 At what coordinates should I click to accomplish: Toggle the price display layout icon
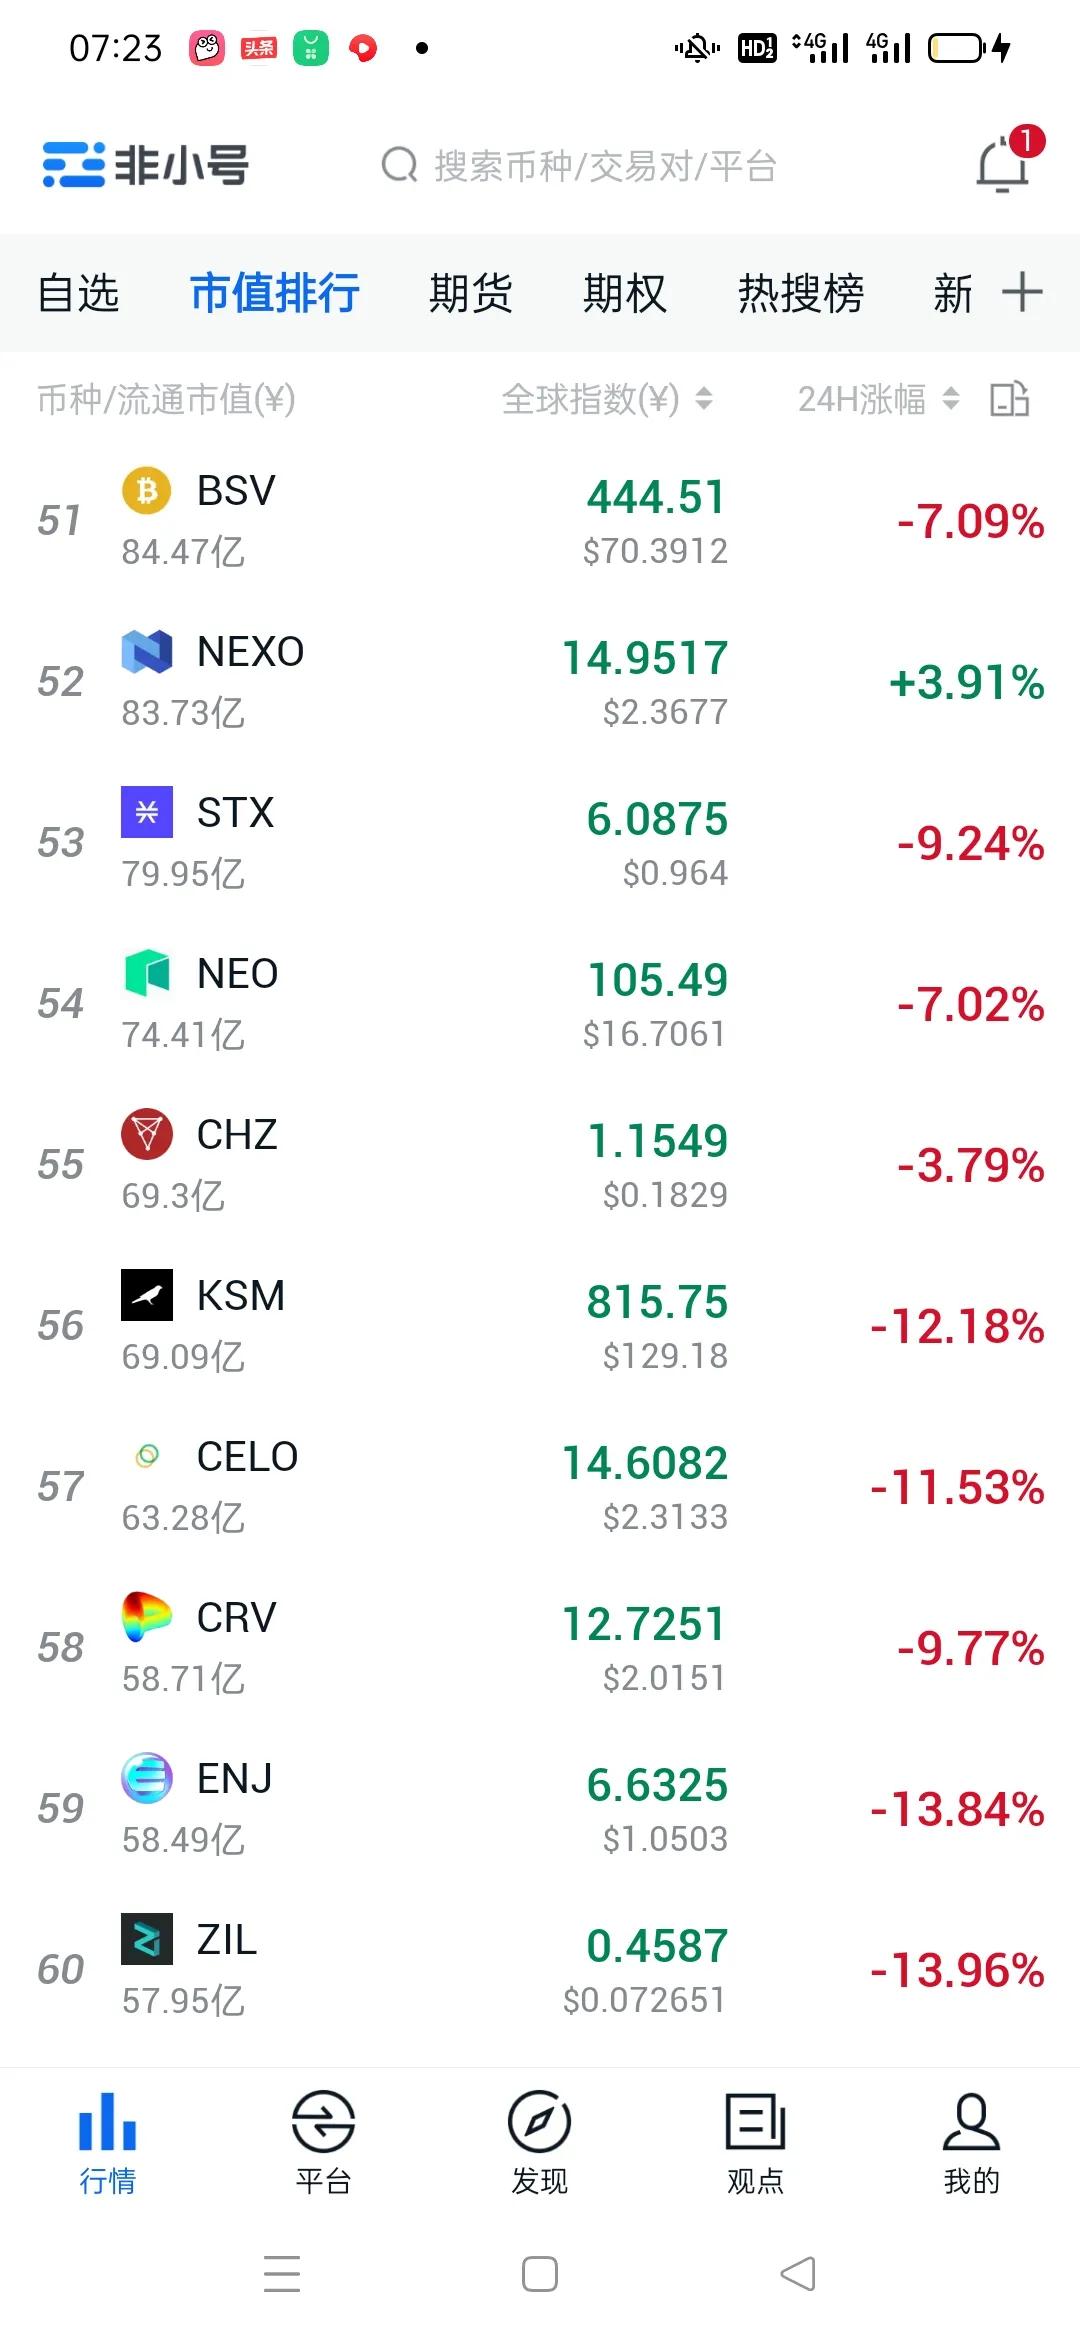(x=1009, y=399)
